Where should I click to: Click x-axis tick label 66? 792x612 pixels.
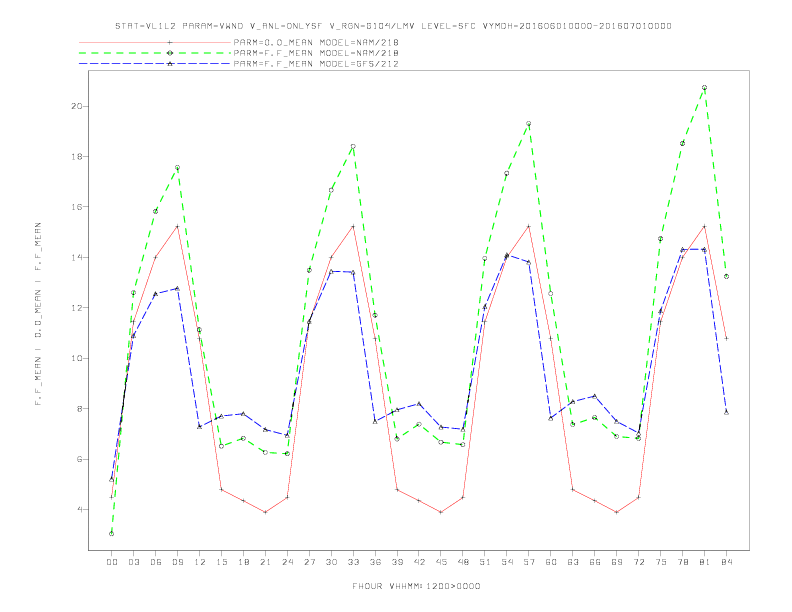pyautogui.click(x=595, y=562)
